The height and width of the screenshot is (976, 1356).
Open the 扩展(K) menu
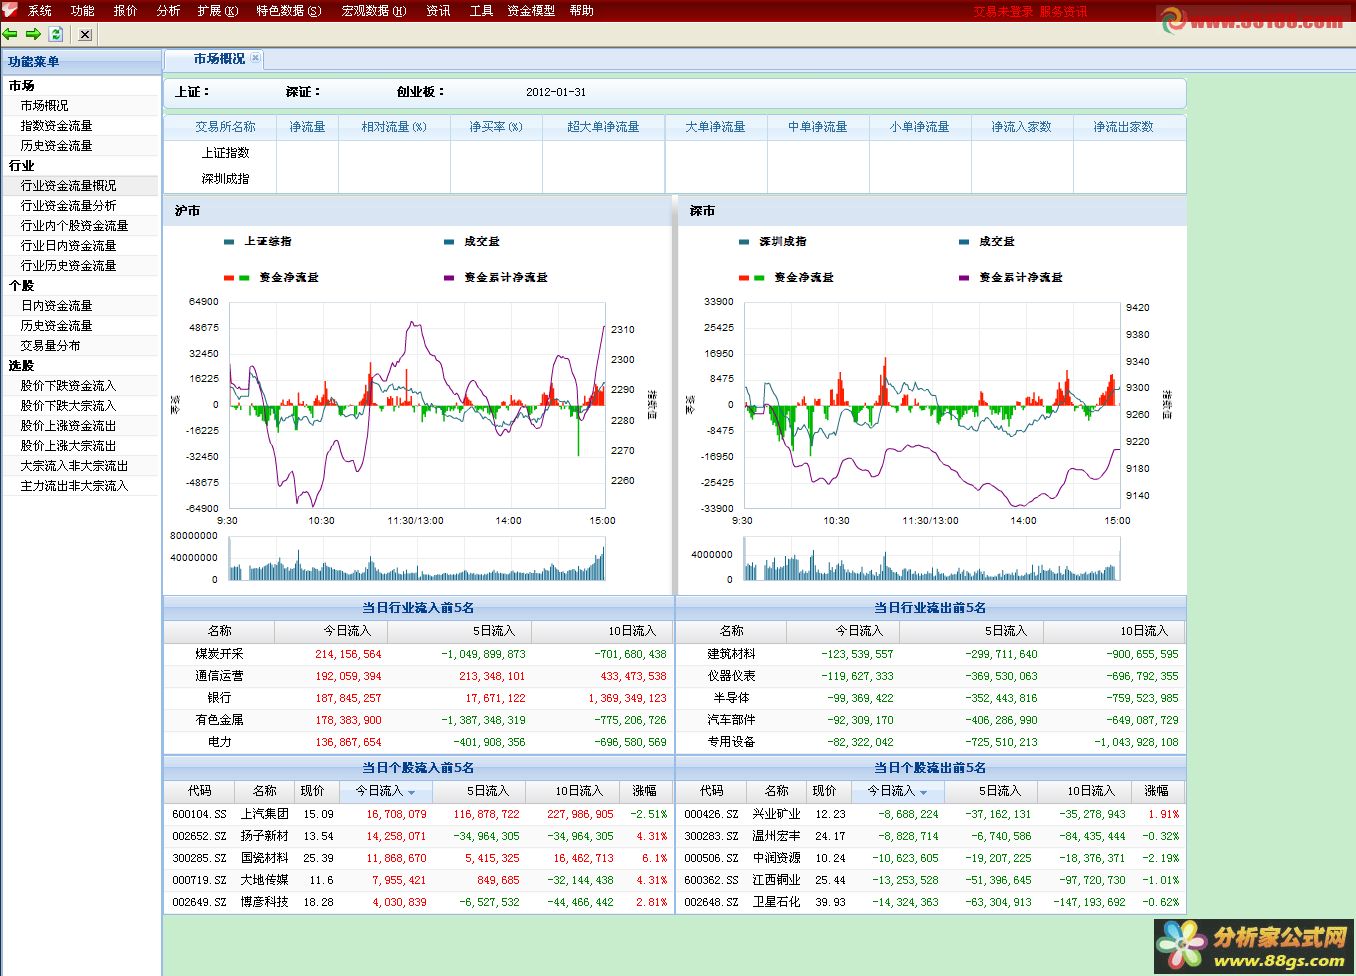217,11
